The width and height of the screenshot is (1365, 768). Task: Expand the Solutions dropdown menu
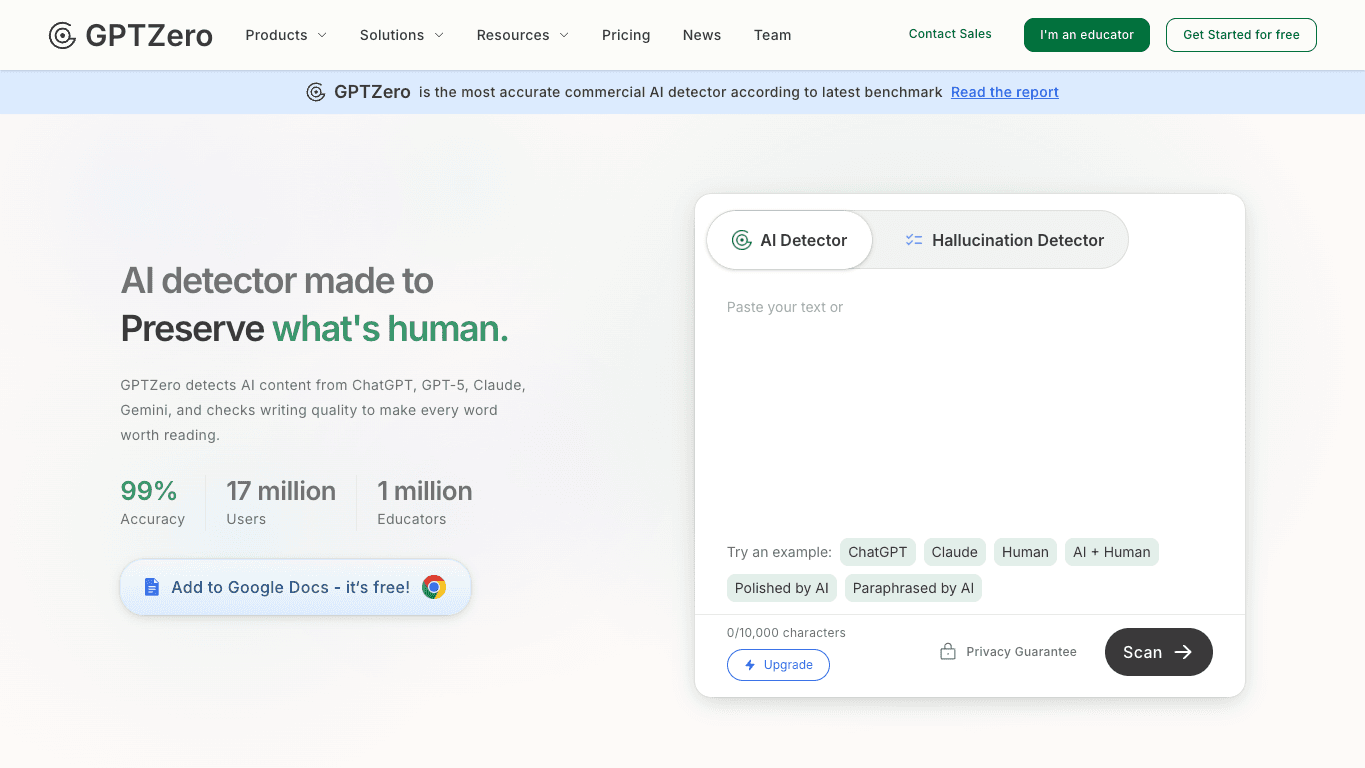pos(402,35)
